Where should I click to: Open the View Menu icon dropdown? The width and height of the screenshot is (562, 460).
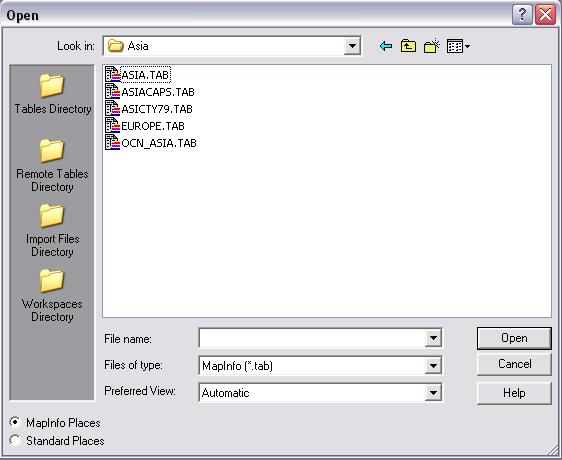pos(458,46)
